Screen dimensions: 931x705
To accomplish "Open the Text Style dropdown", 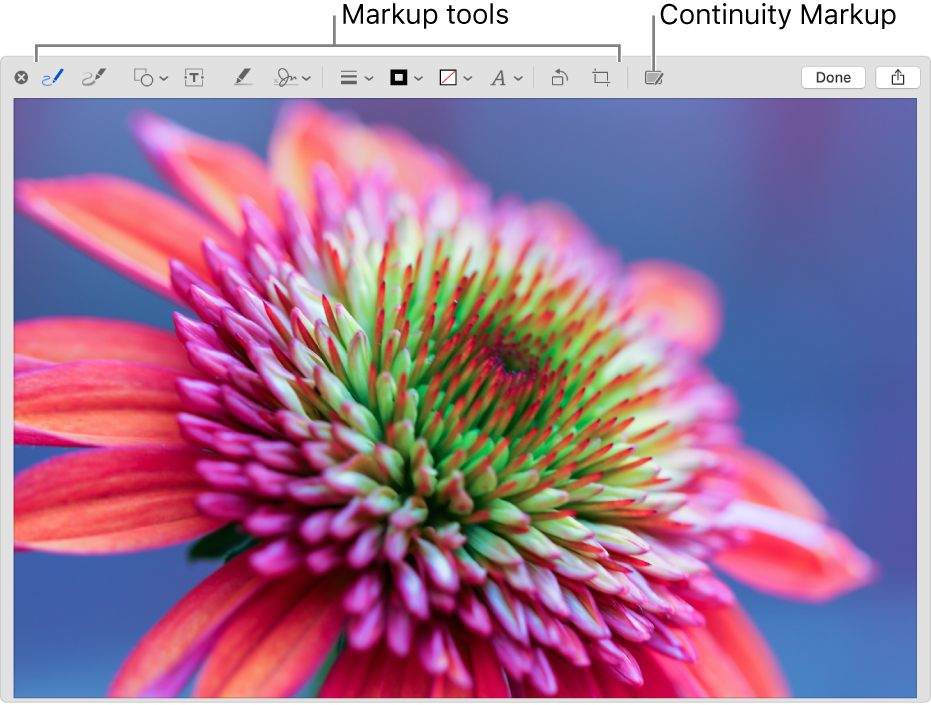I will click(x=518, y=77).
